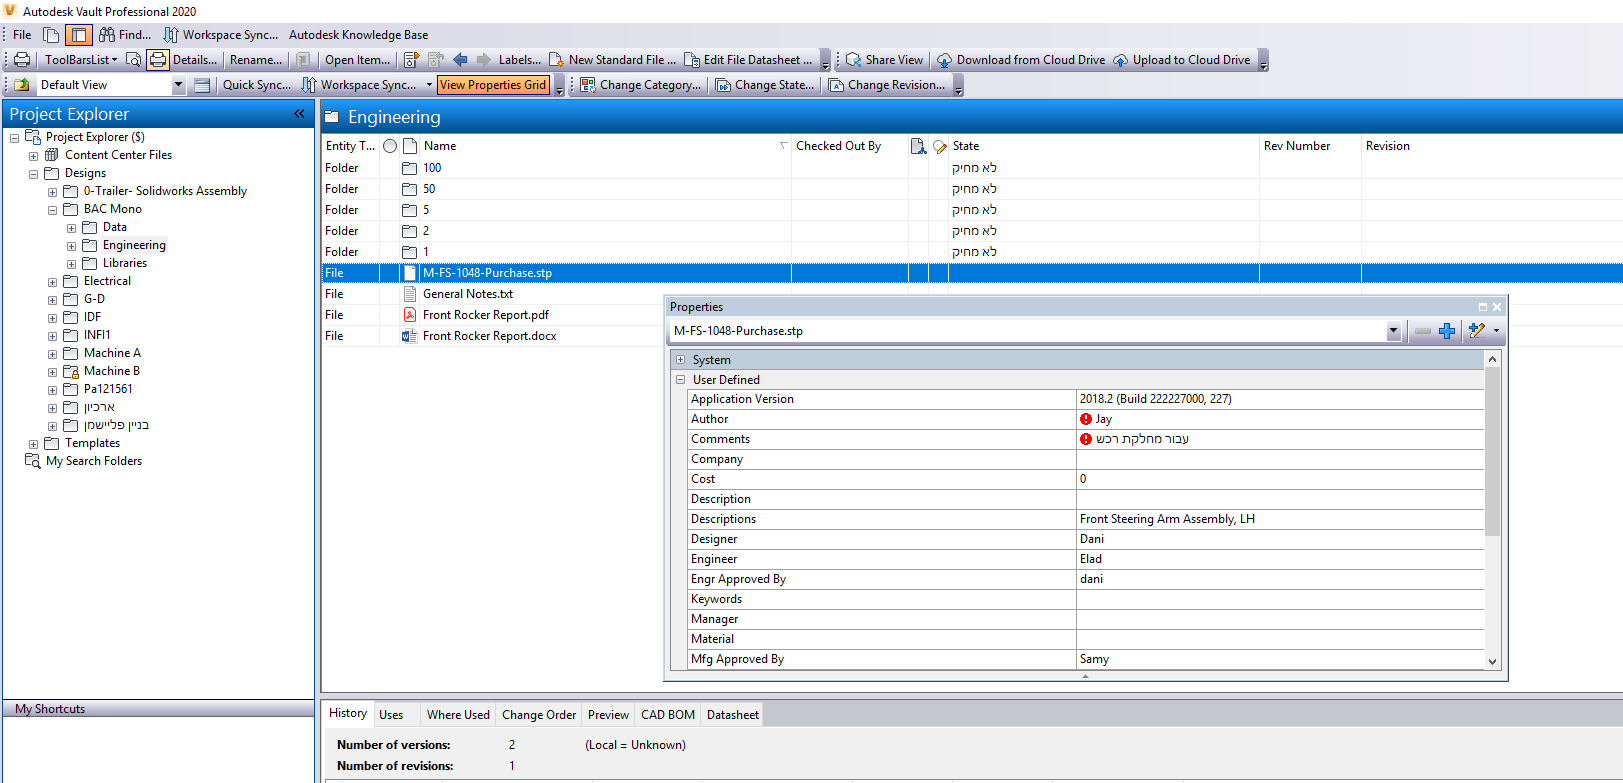Expand the System property group
Viewport: 1623px width, 783px height.
tap(680, 360)
